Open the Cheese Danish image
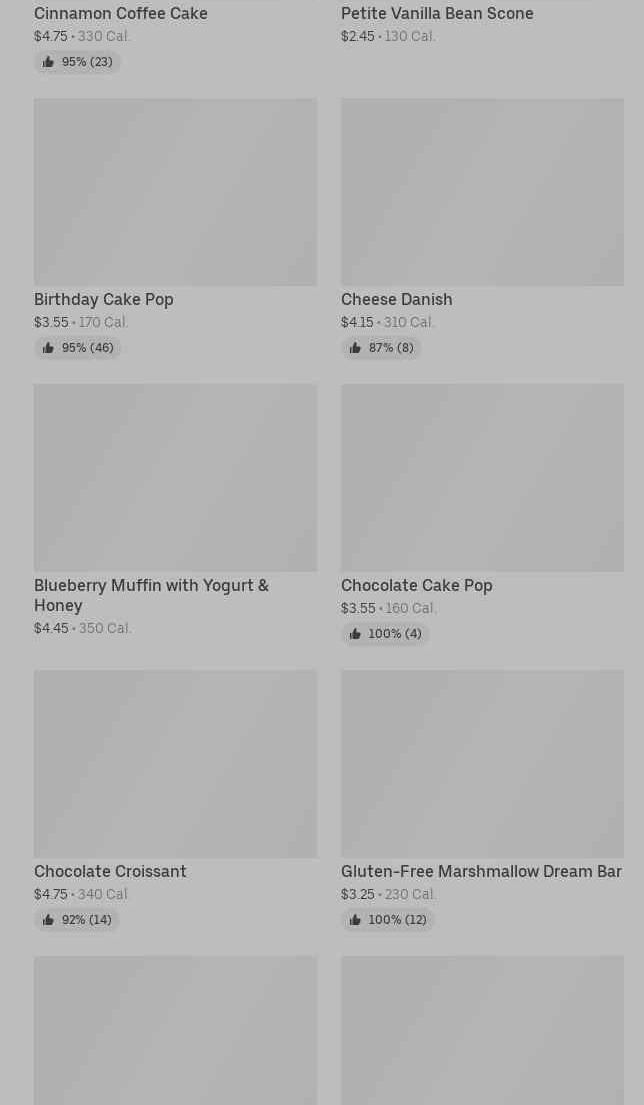The image size is (644, 1105). point(482,192)
